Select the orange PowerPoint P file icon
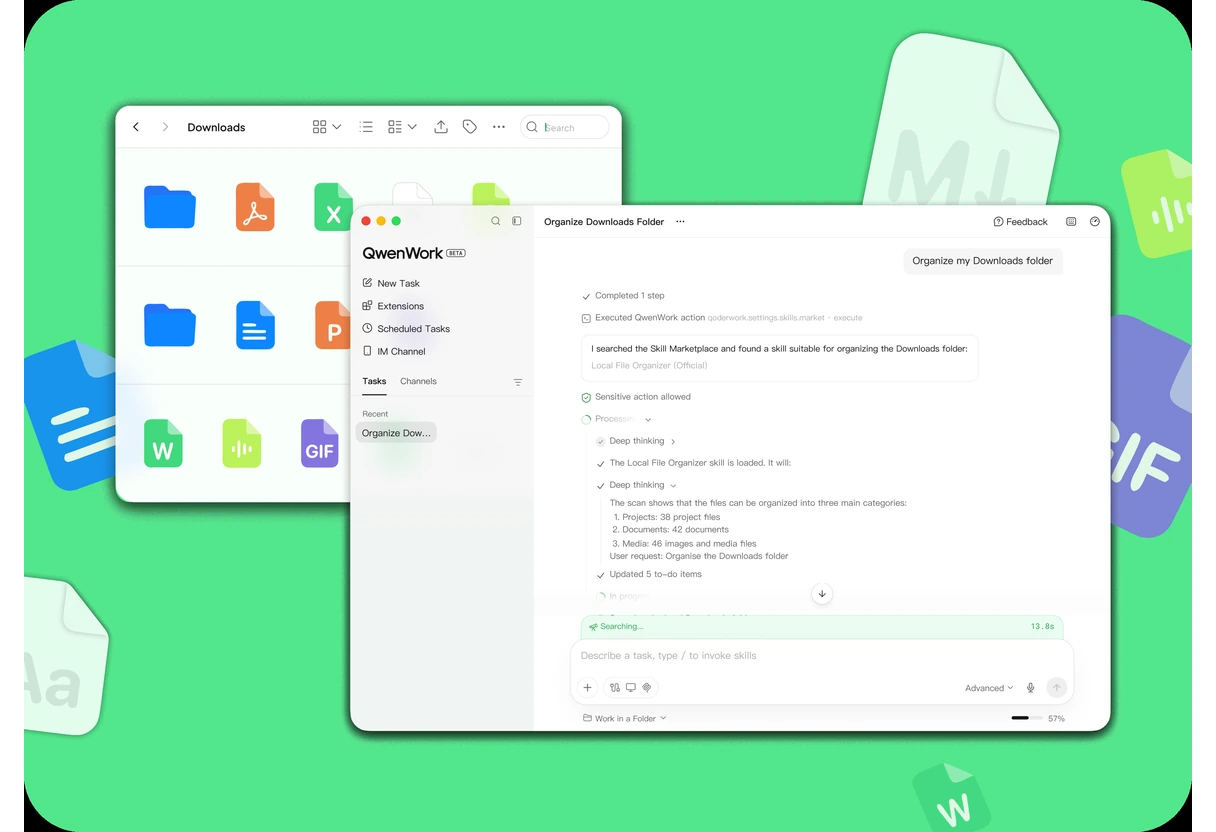The image size is (1216, 832). click(332, 325)
